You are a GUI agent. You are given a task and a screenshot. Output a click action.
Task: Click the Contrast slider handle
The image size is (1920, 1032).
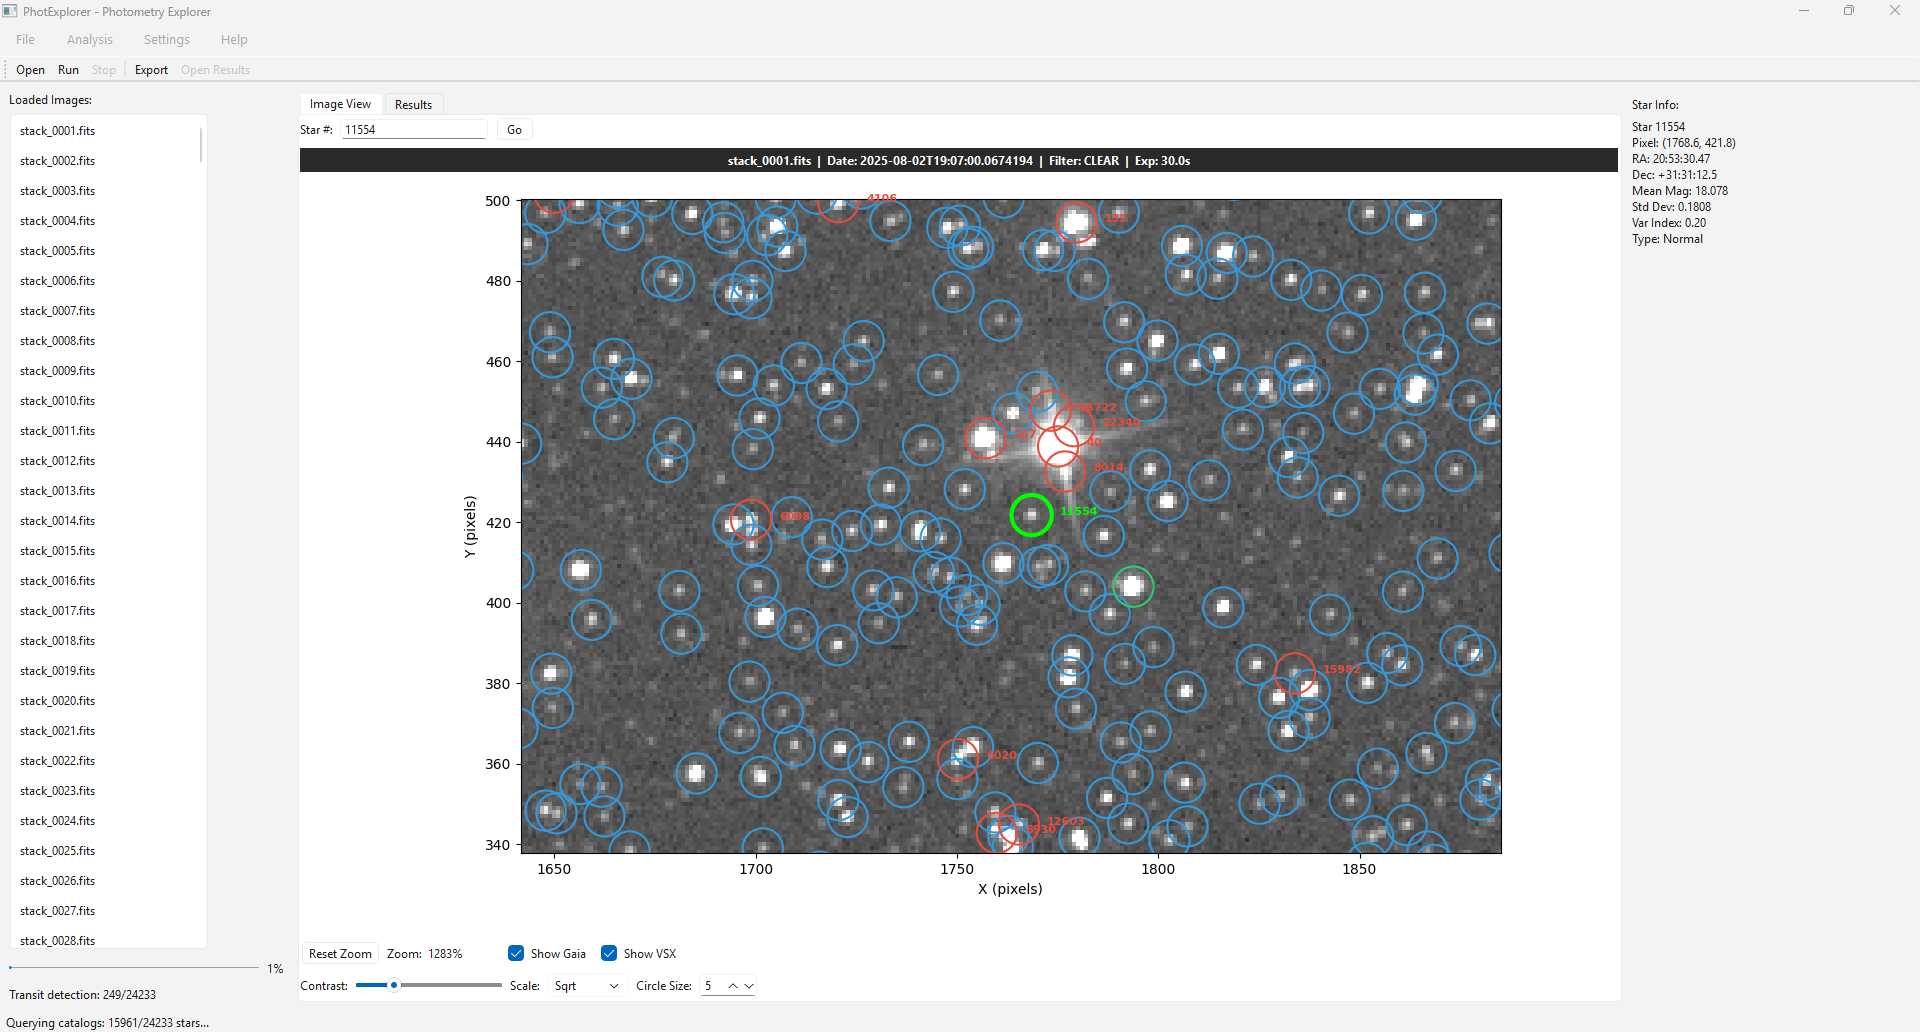394,986
